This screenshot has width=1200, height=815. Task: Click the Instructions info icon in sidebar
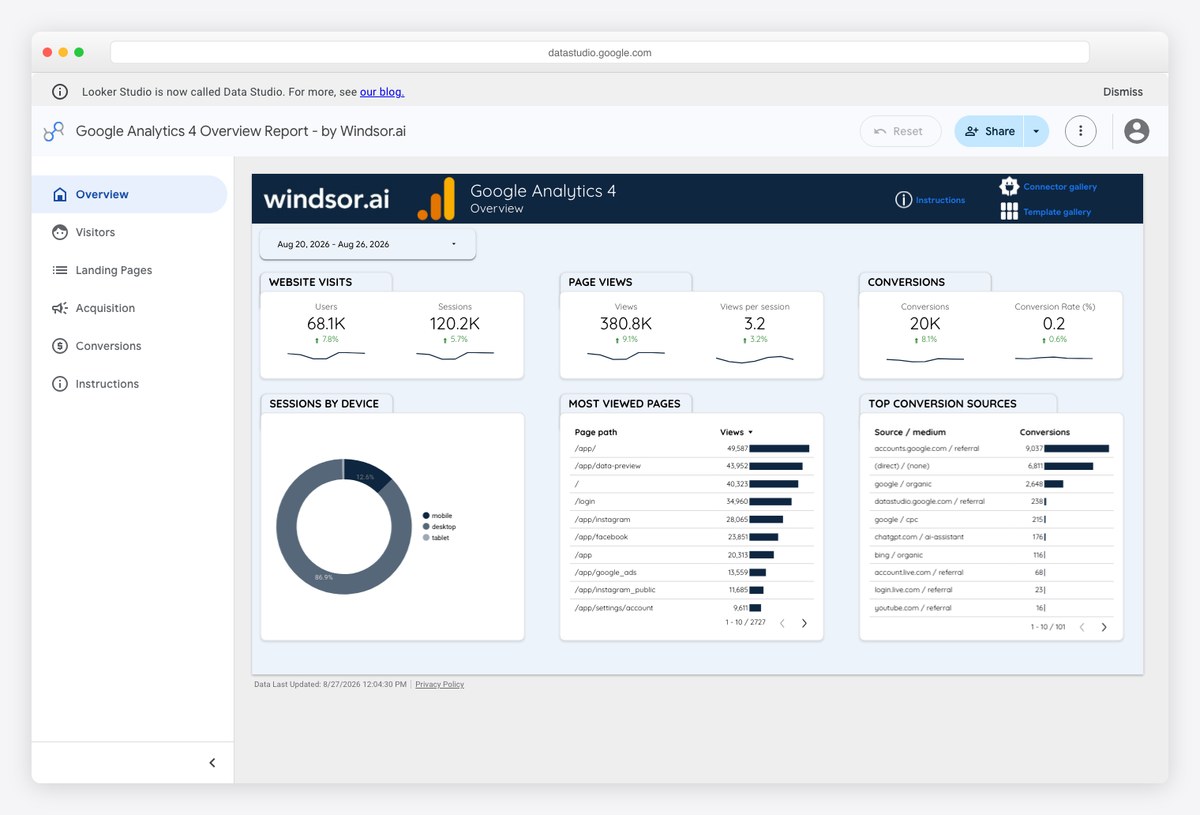pos(60,384)
